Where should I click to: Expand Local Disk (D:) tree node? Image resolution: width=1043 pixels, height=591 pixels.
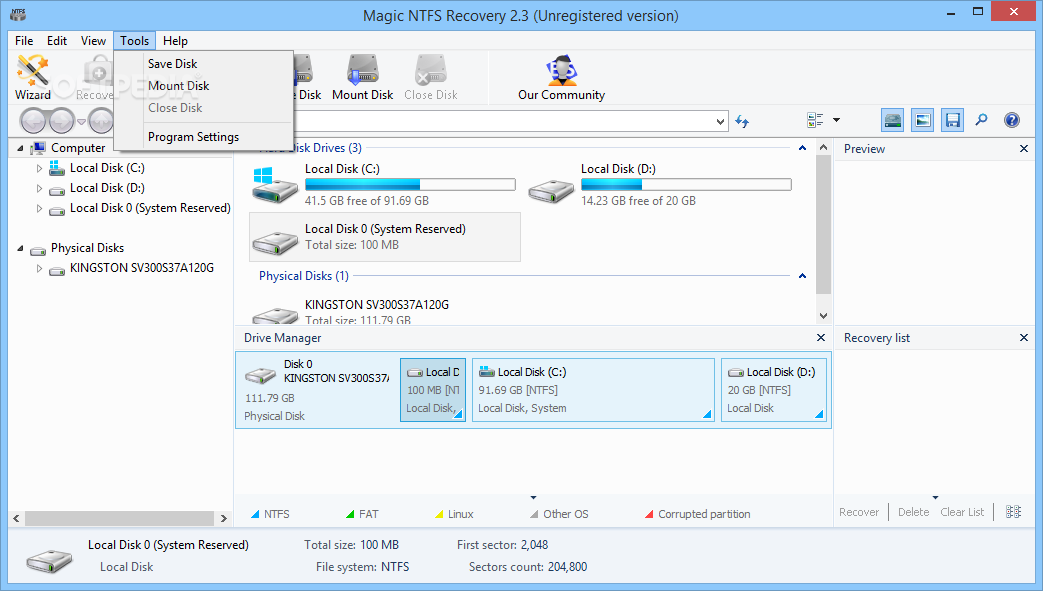[x=39, y=188]
